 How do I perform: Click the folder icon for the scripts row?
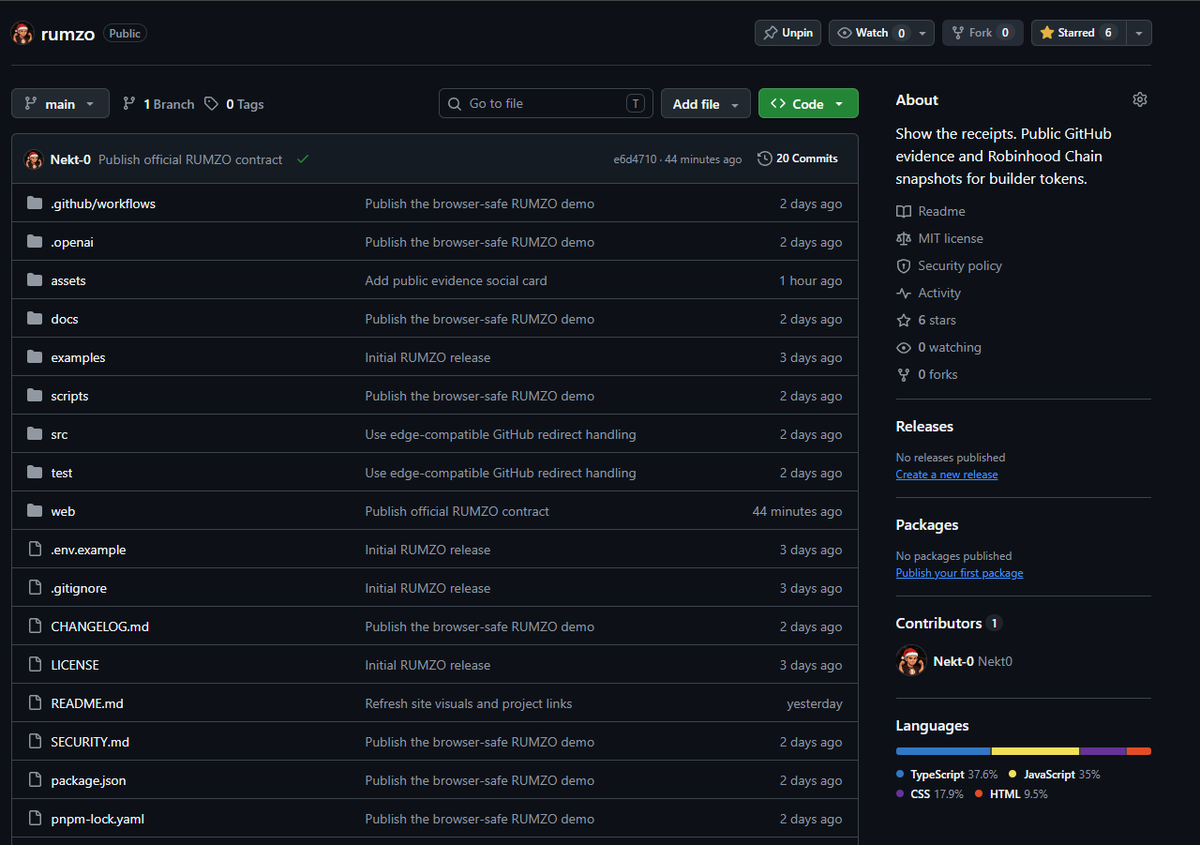pyautogui.click(x=35, y=396)
